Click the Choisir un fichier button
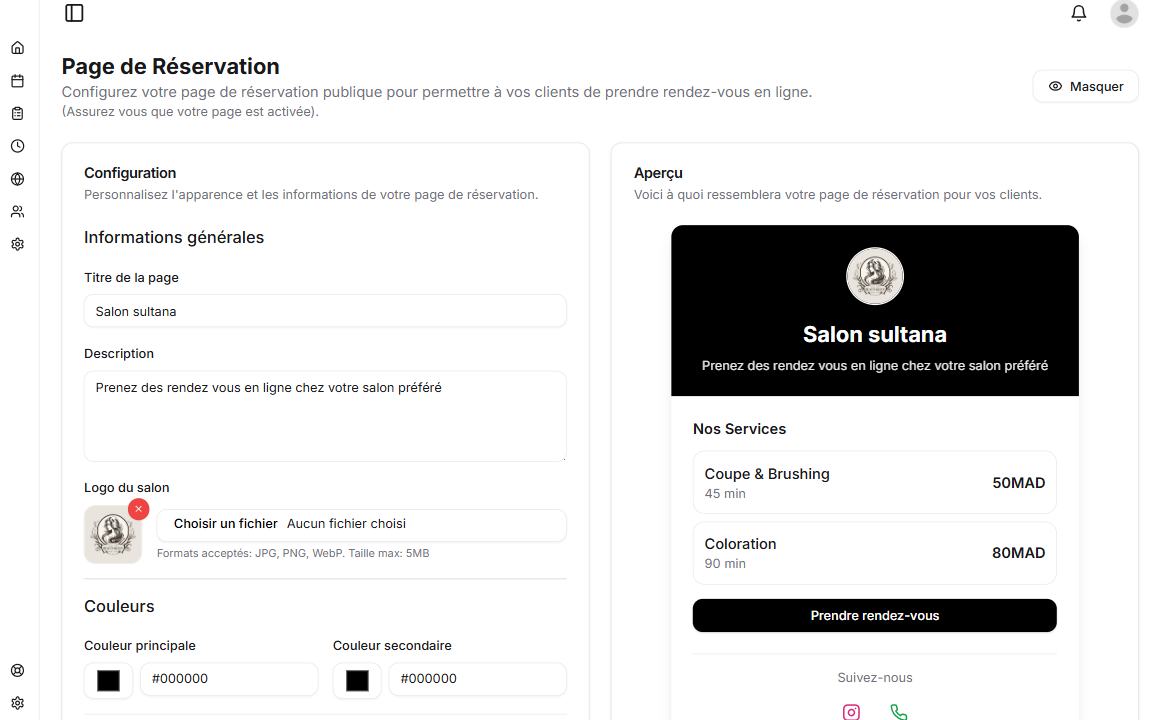 pyautogui.click(x=225, y=524)
